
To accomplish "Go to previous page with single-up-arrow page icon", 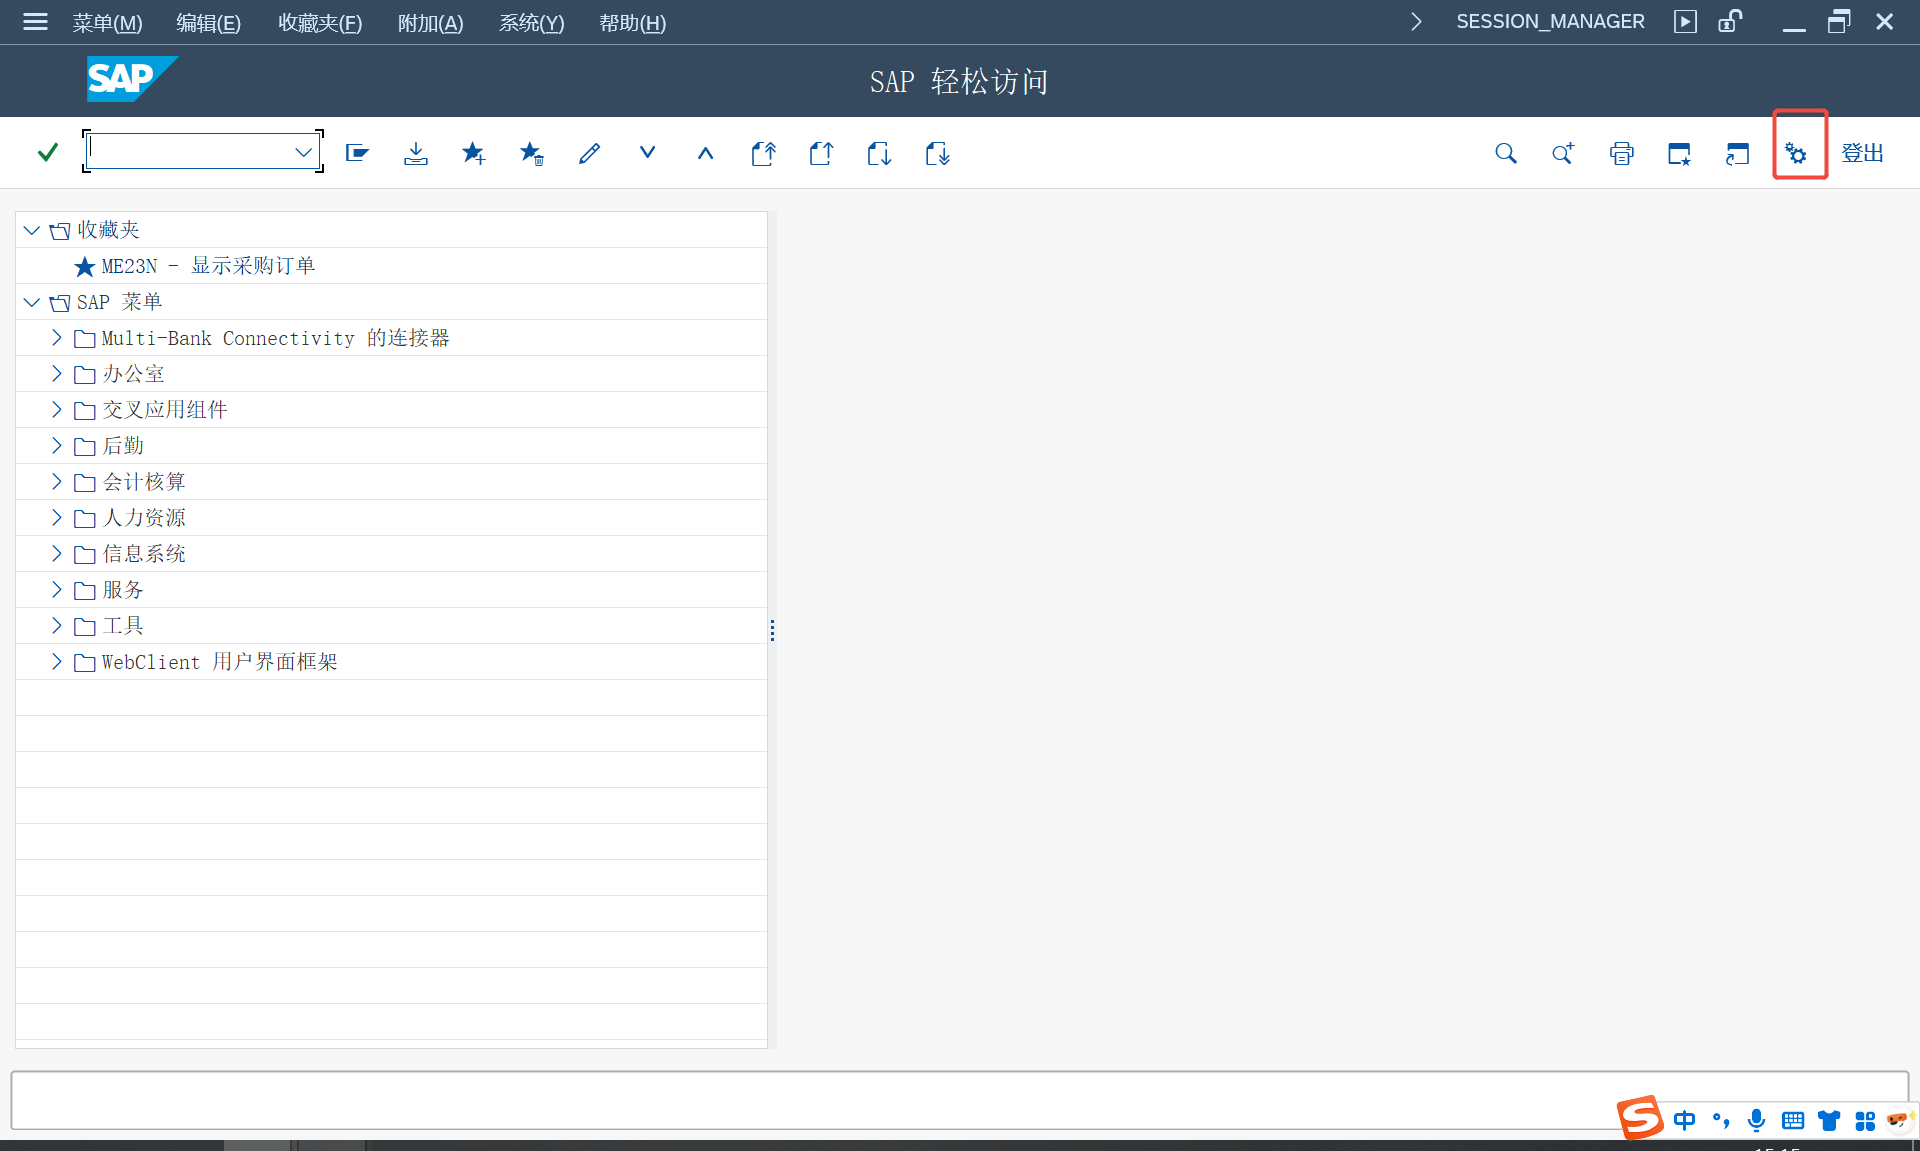I will 821,153.
